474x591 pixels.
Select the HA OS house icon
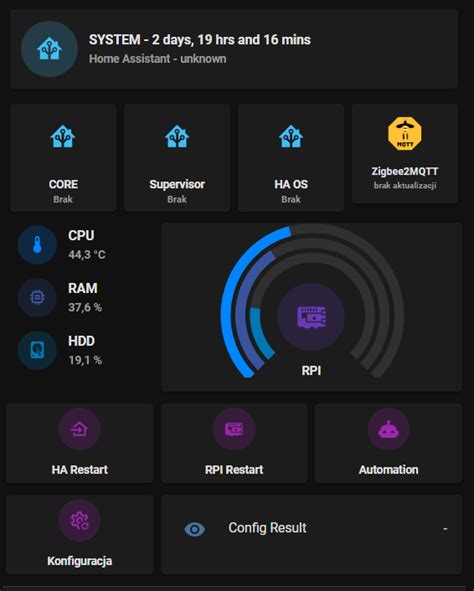(291, 136)
